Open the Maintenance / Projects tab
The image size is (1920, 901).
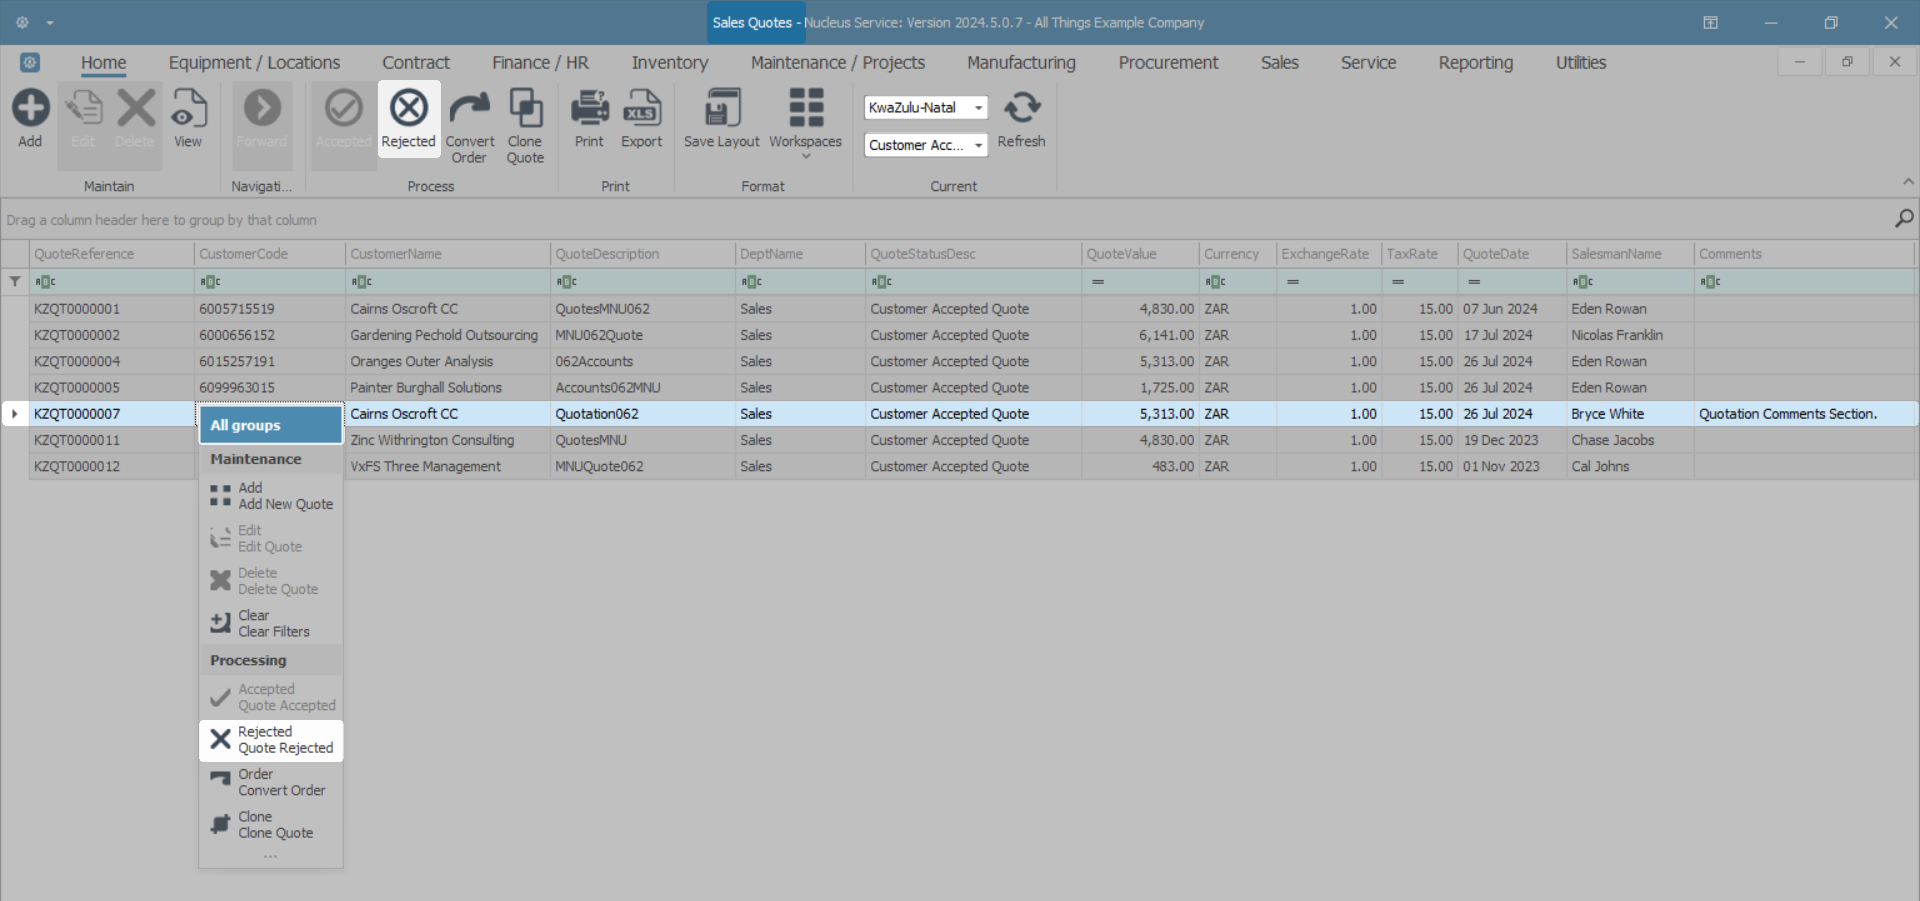point(838,63)
